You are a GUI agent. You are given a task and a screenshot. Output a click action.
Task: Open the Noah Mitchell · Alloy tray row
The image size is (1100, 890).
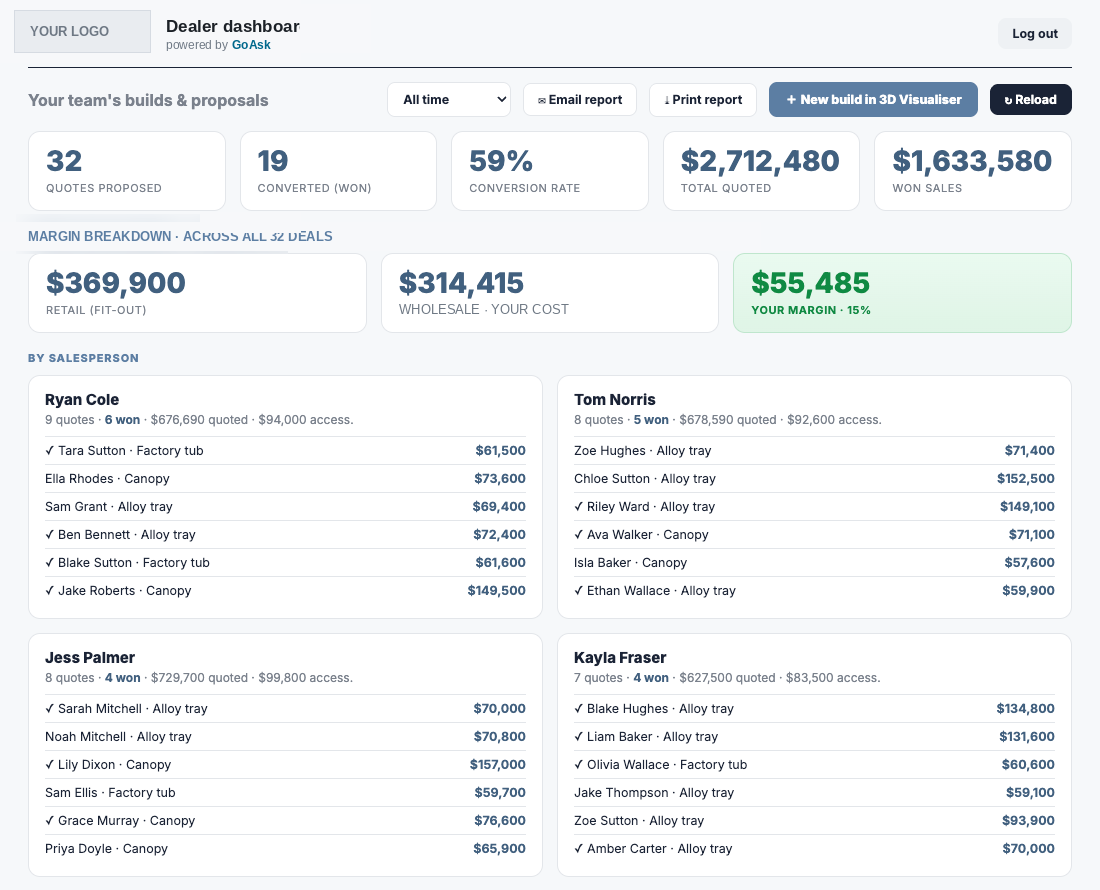[286, 737]
